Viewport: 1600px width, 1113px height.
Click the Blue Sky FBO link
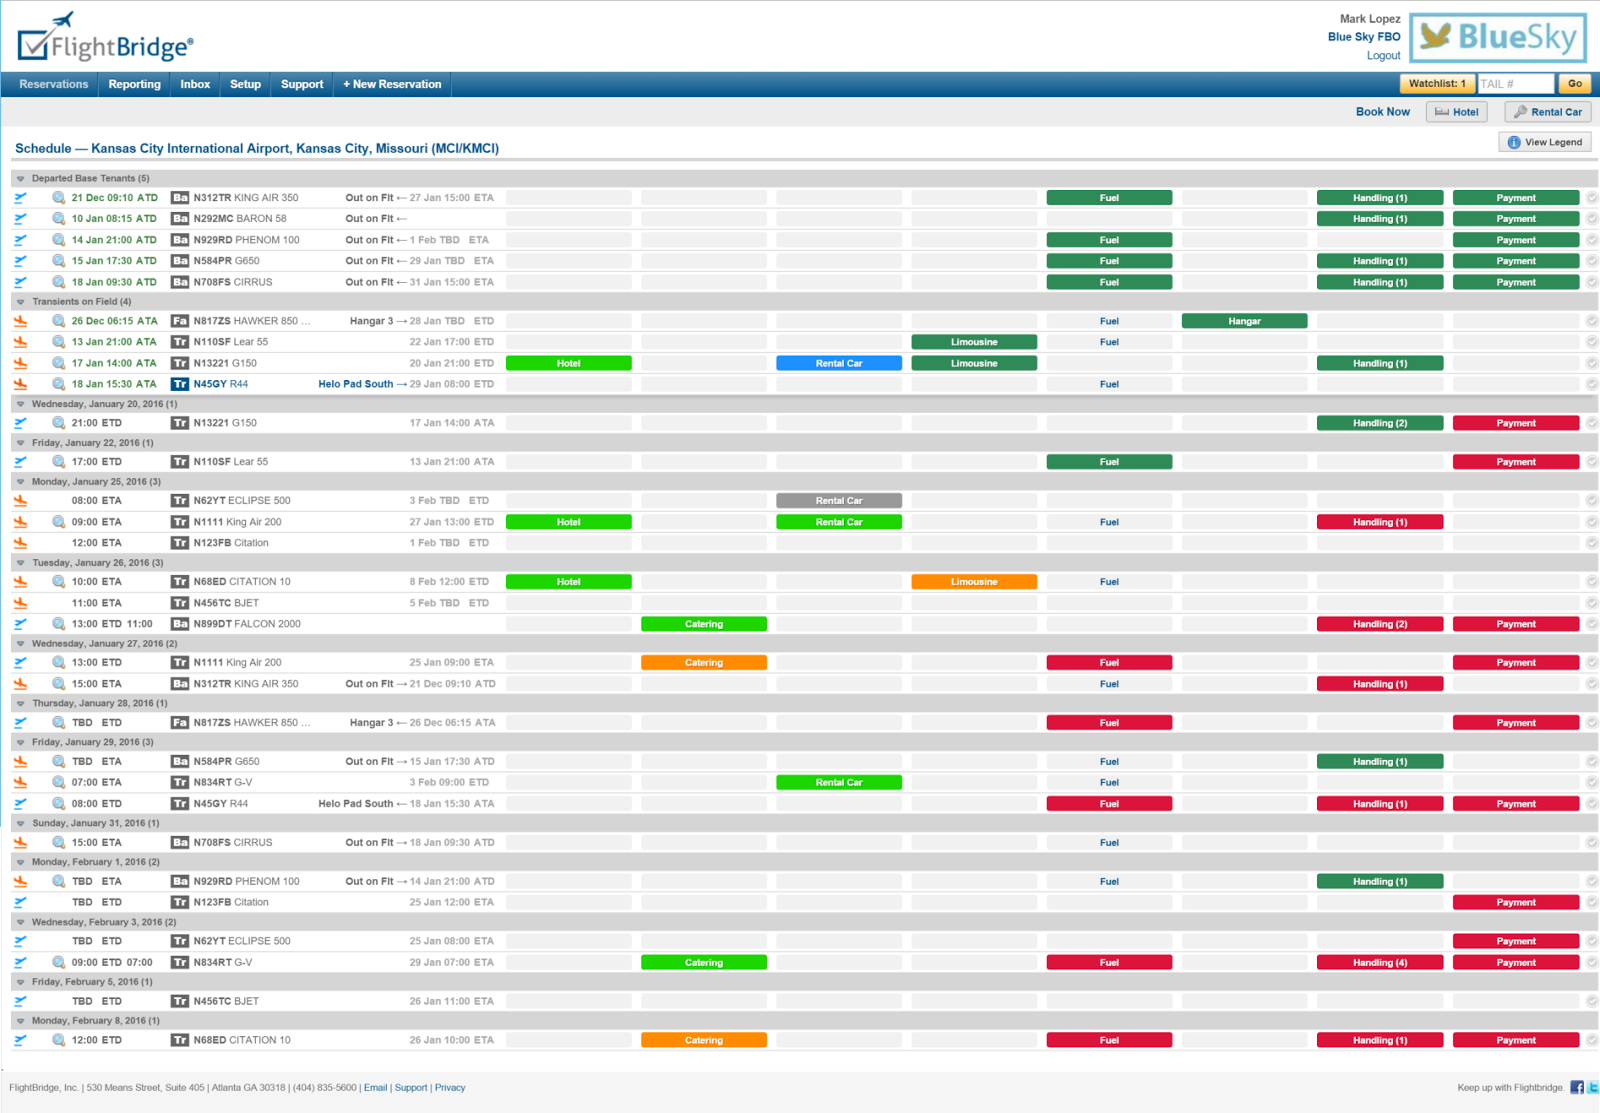click(x=1364, y=37)
